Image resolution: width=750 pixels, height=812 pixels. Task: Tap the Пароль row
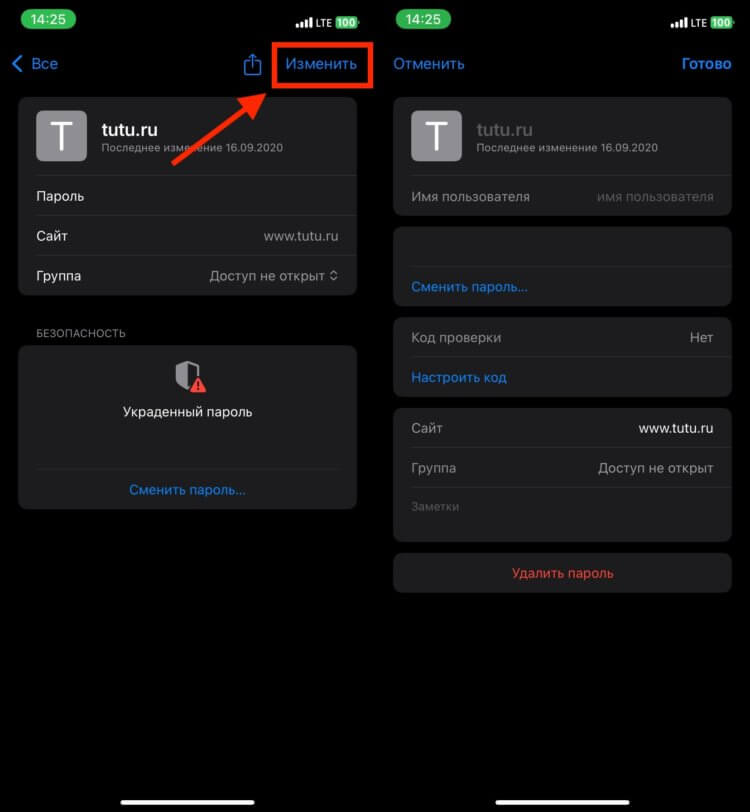[187, 196]
